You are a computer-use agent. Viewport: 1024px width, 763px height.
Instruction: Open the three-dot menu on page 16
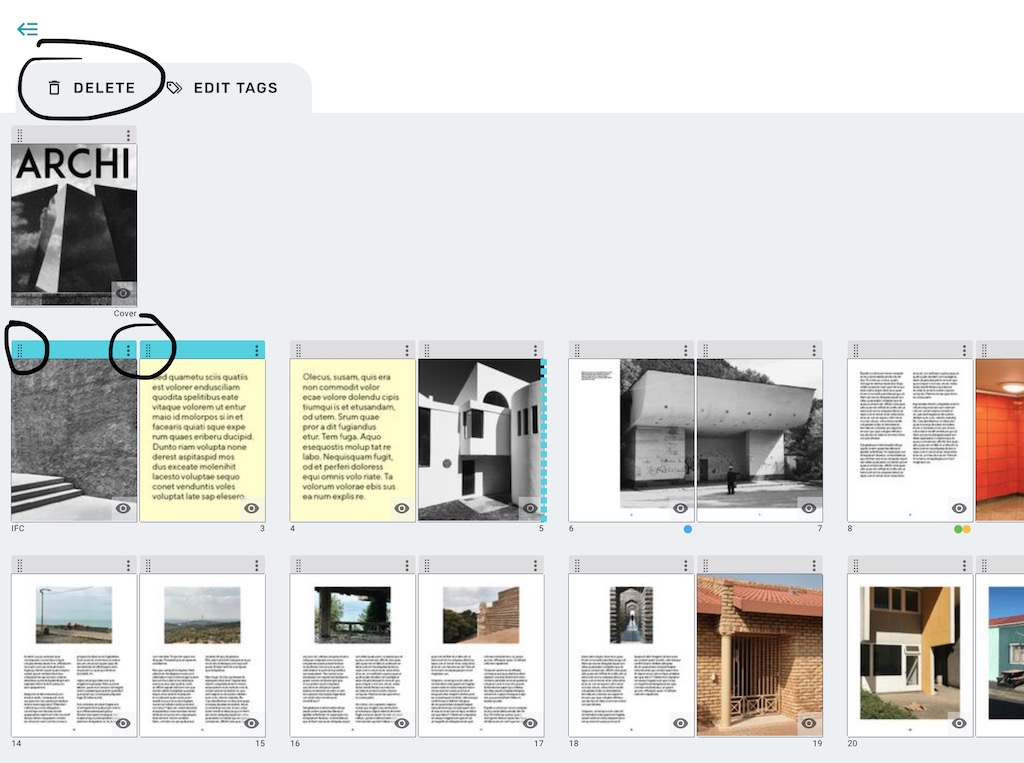[x=406, y=565]
